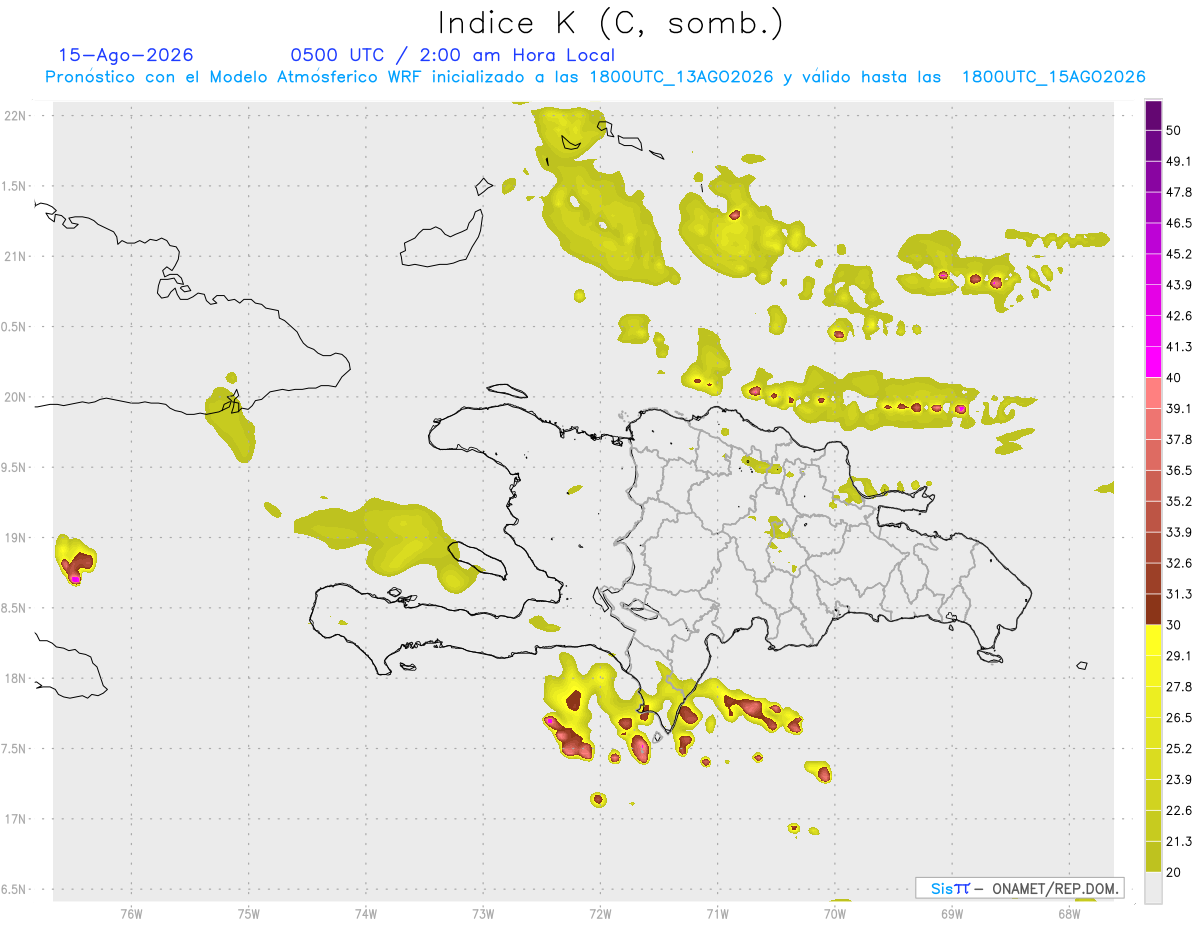
Task: Click the colorbar value "36.5"
Action: 1179,470
